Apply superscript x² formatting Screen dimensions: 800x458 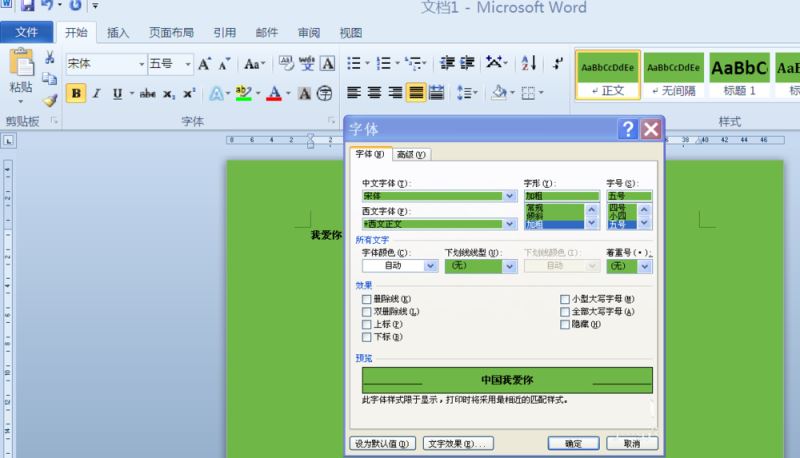click(x=189, y=93)
